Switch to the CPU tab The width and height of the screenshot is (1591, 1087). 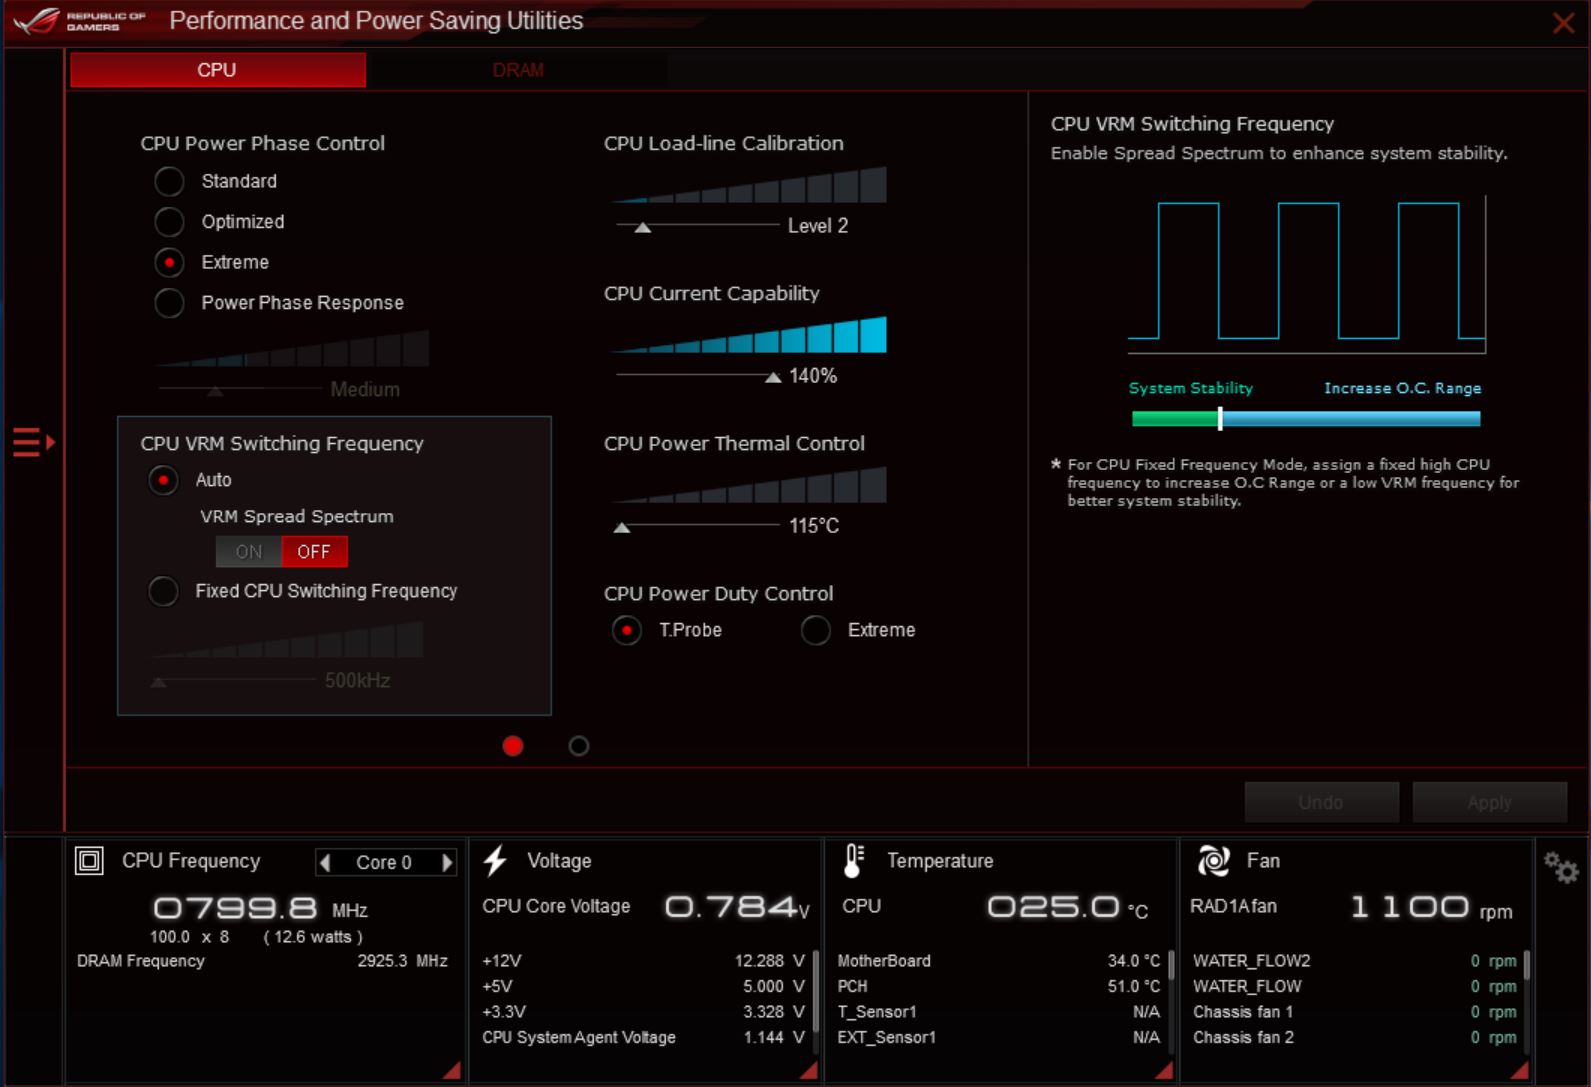(x=217, y=70)
